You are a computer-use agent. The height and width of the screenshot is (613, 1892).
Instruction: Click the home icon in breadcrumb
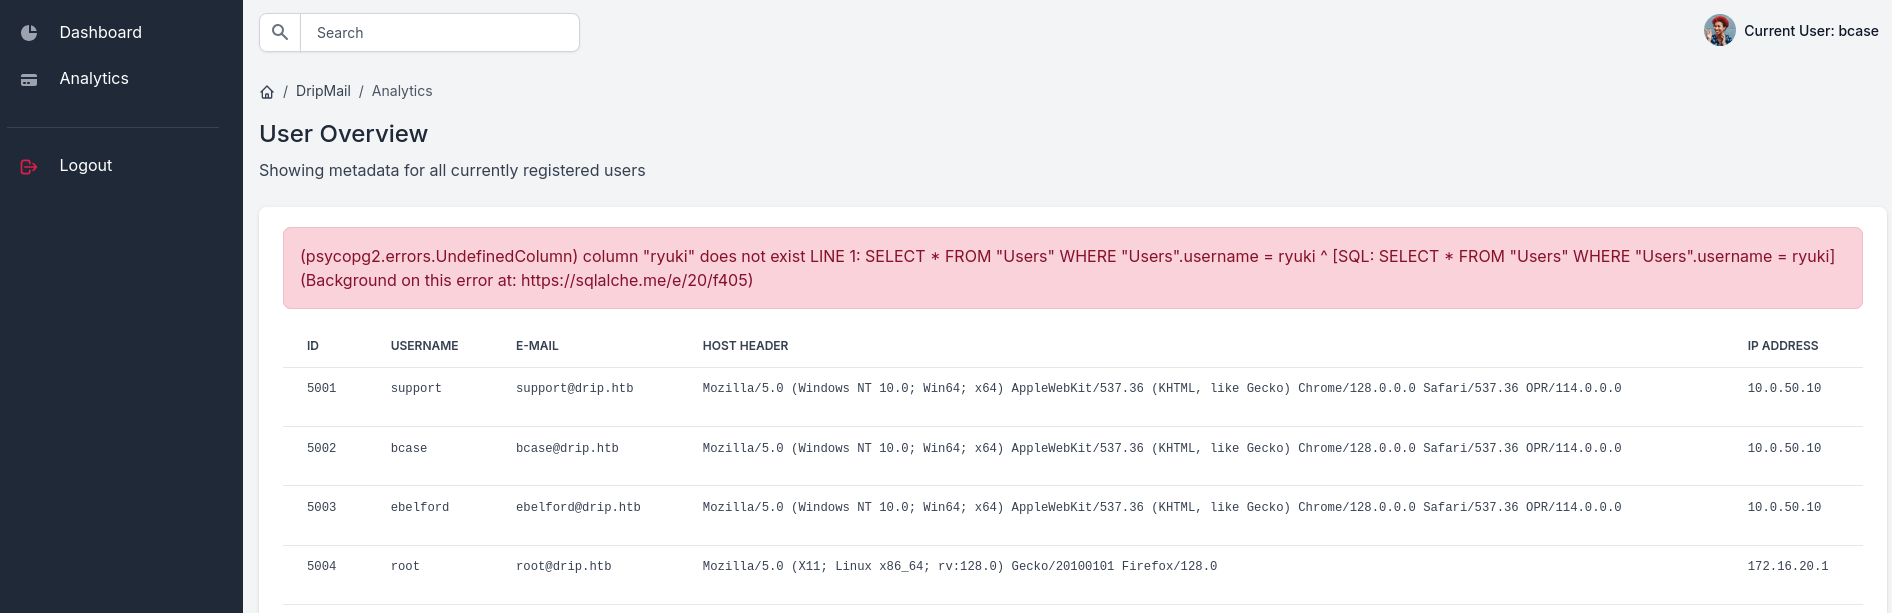click(x=267, y=92)
